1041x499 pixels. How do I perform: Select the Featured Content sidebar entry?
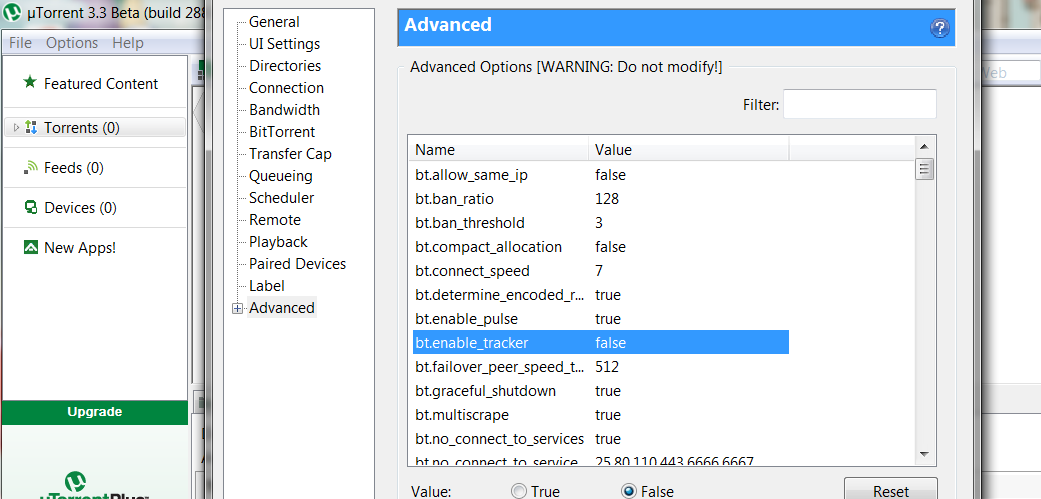click(x=101, y=84)
